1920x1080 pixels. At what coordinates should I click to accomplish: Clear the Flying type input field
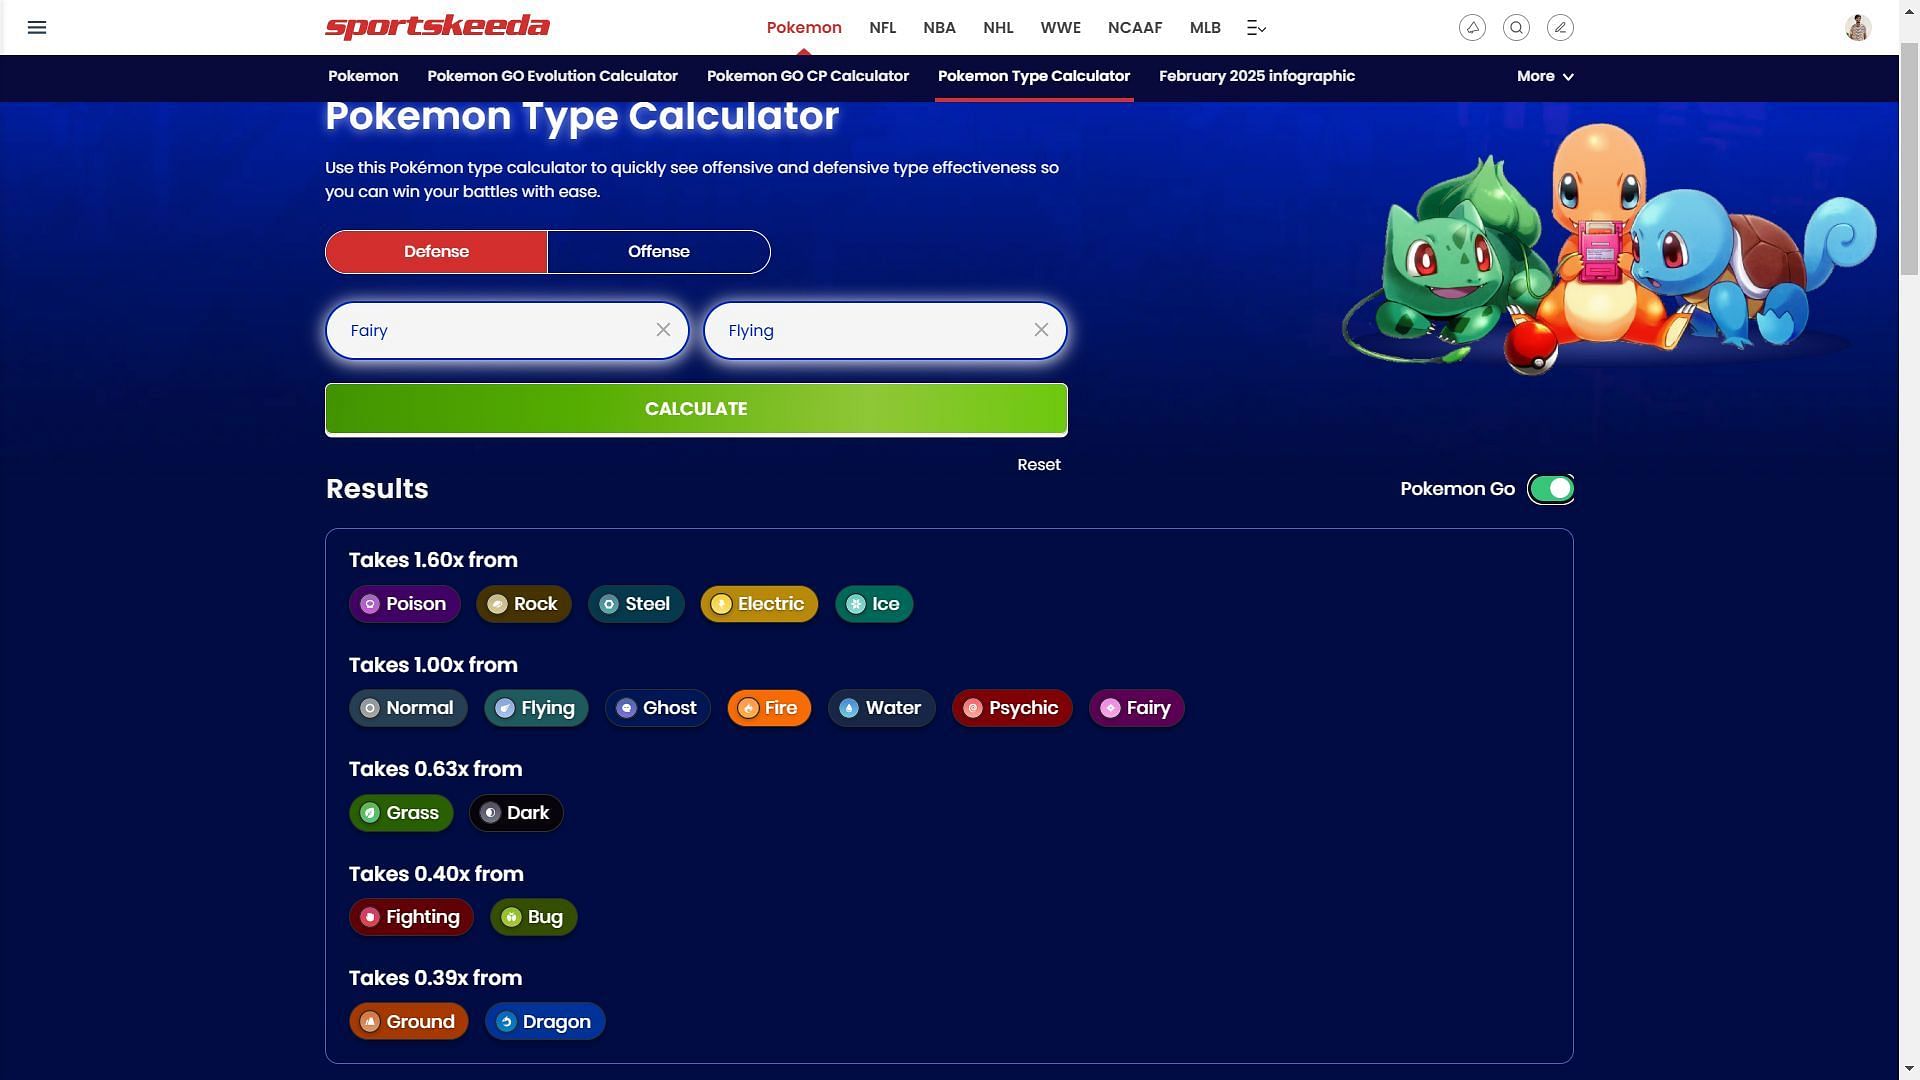tap(1042, 330)
